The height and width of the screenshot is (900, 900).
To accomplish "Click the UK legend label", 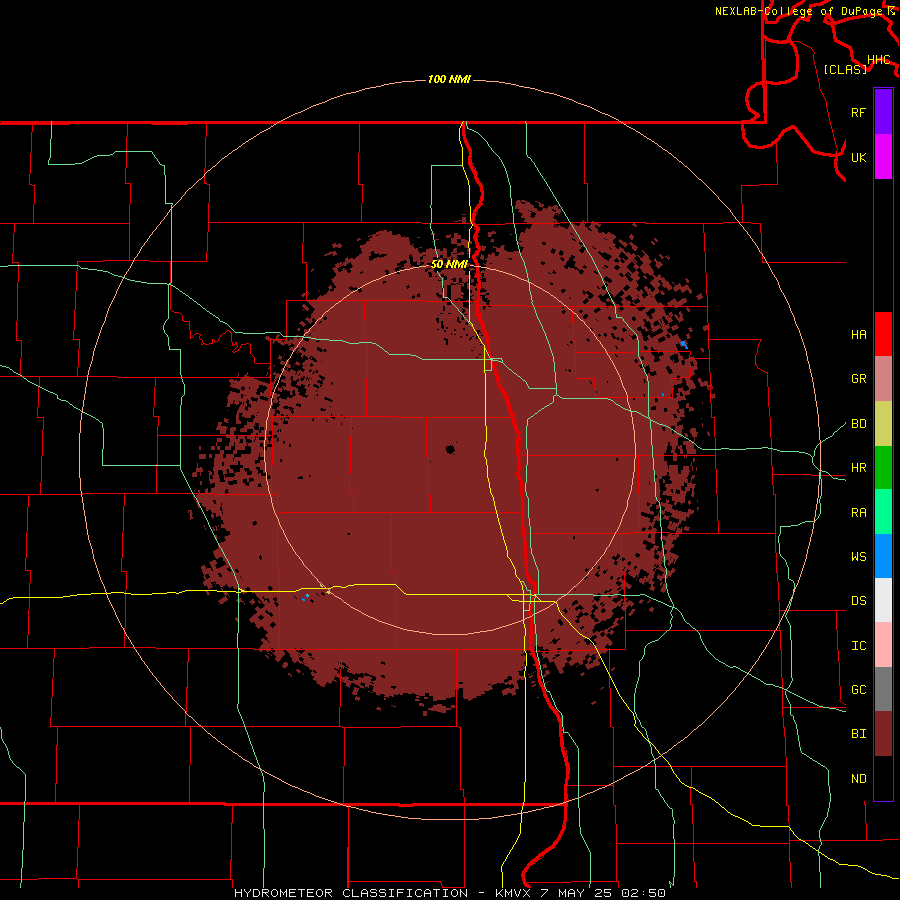I will (x=858, y=157).
